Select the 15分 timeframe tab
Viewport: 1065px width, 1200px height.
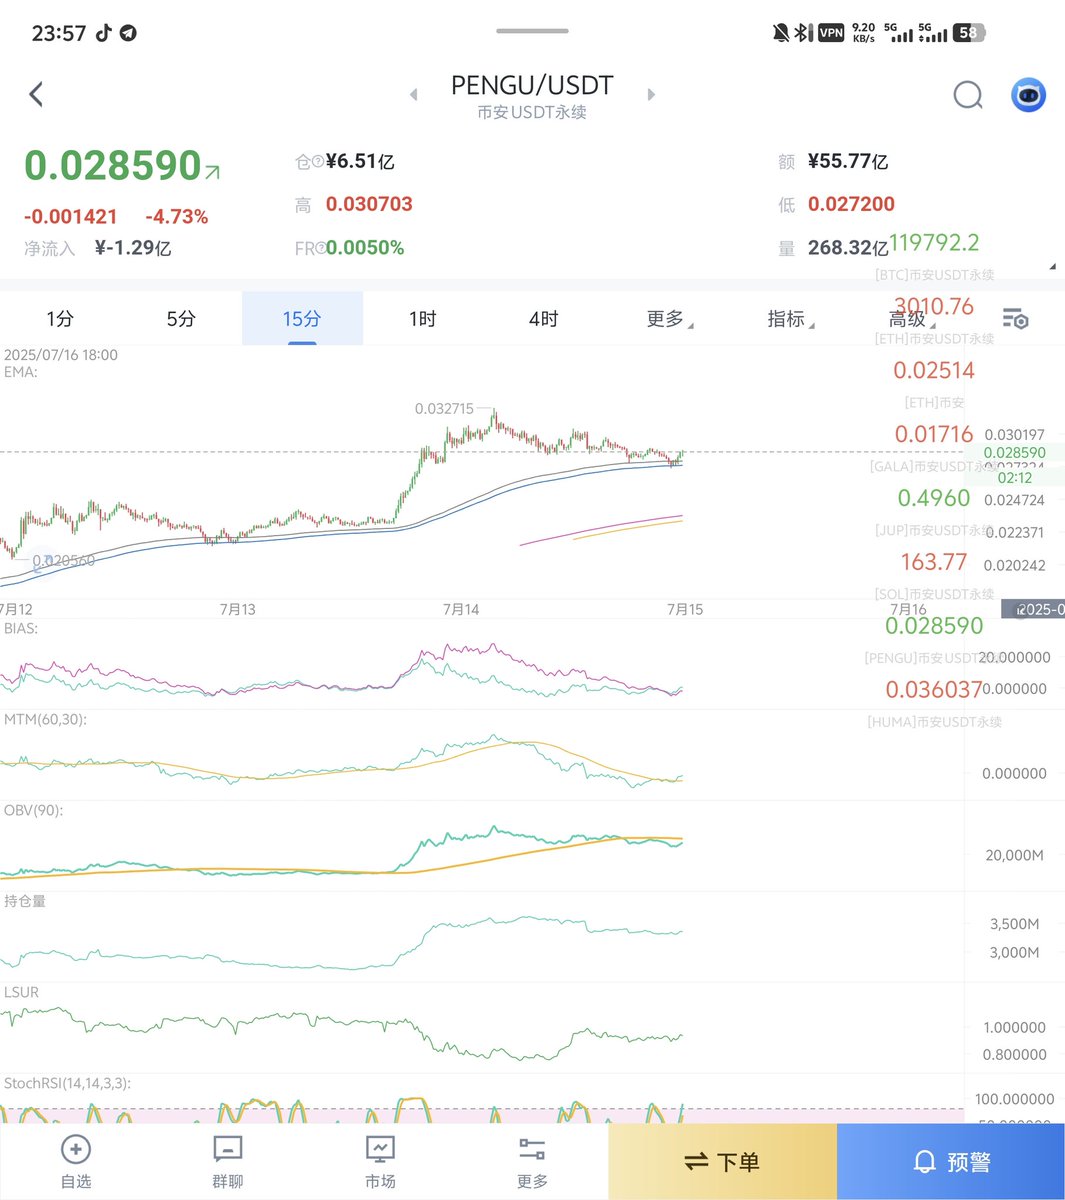[302, 319]
